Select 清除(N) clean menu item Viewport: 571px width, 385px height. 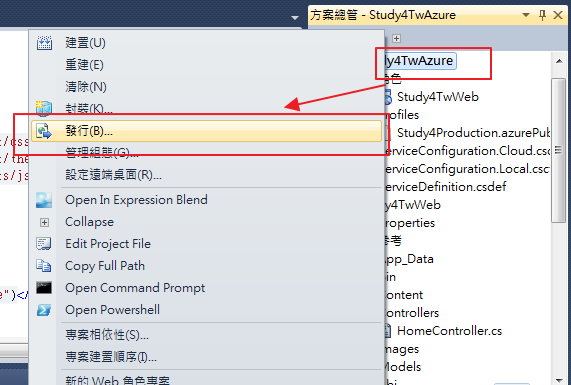click(x=86, y=87)
